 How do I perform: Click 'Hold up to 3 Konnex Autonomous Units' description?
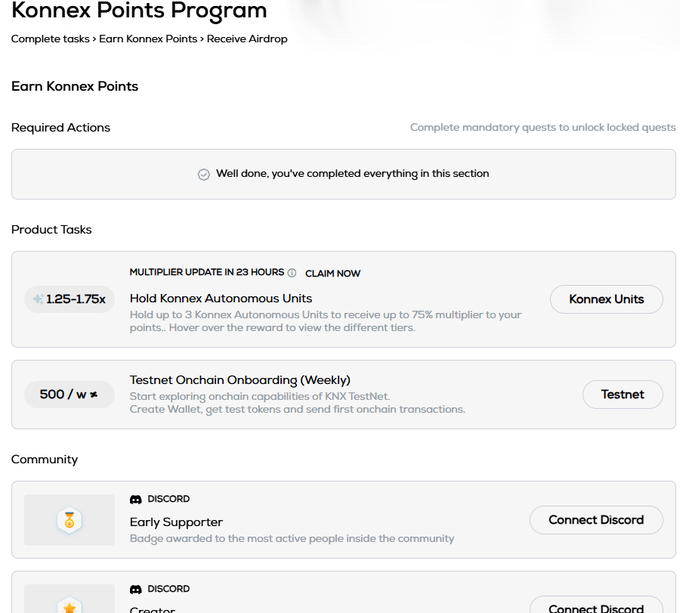[325, 321]
